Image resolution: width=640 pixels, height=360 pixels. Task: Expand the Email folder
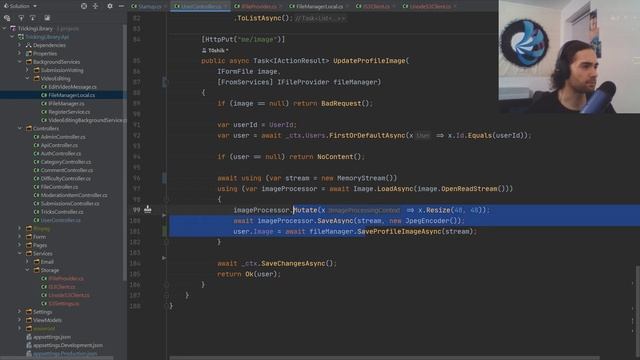pyautogui.click(x=27, y=262)
